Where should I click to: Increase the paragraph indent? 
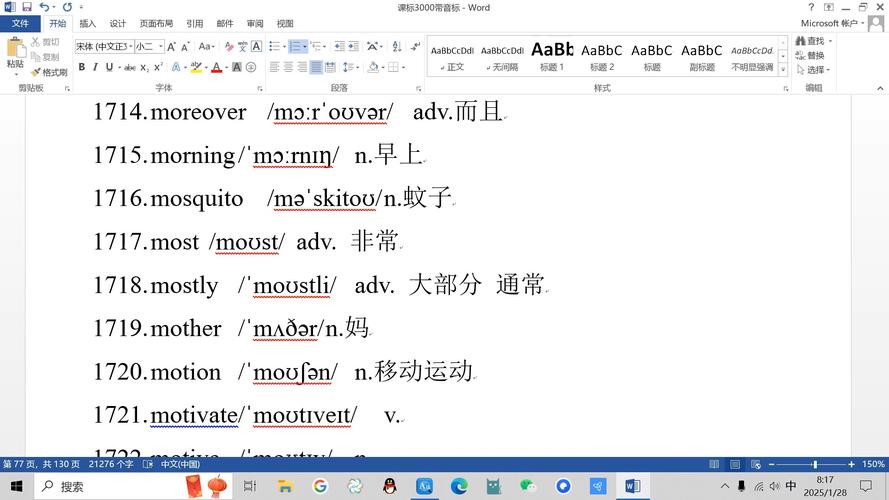click(x=353, y=46)
